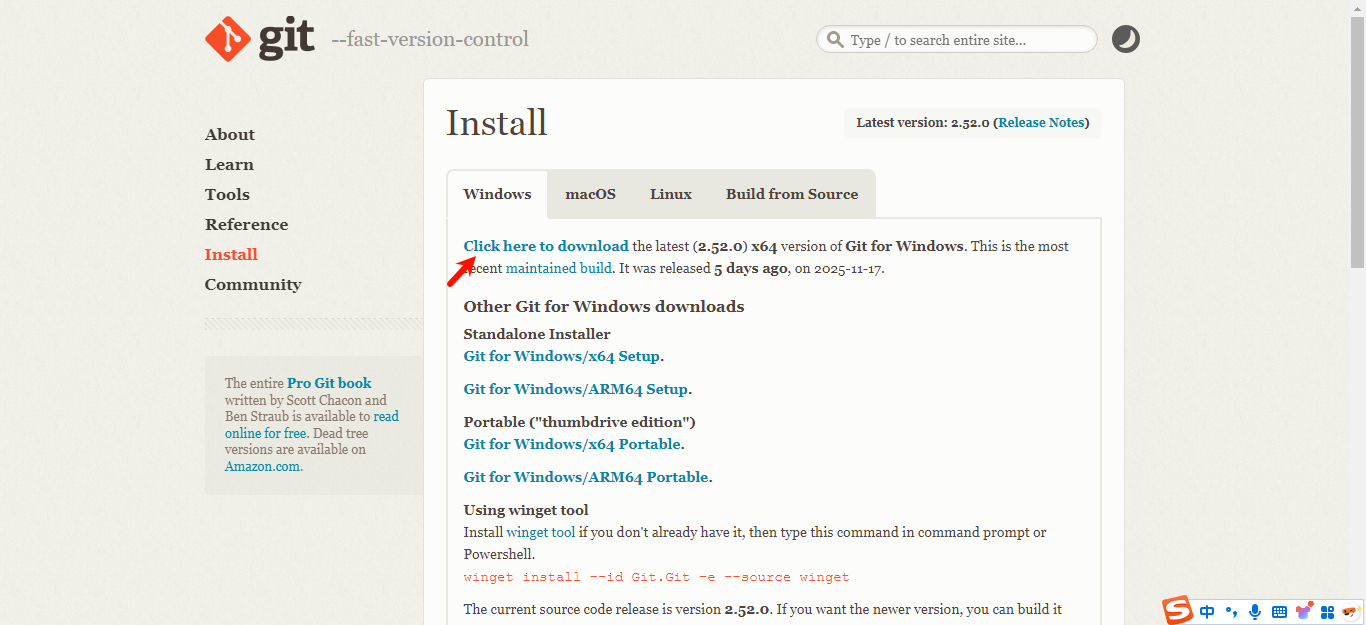Click the Git logo in the header

(x=260, y=39)
